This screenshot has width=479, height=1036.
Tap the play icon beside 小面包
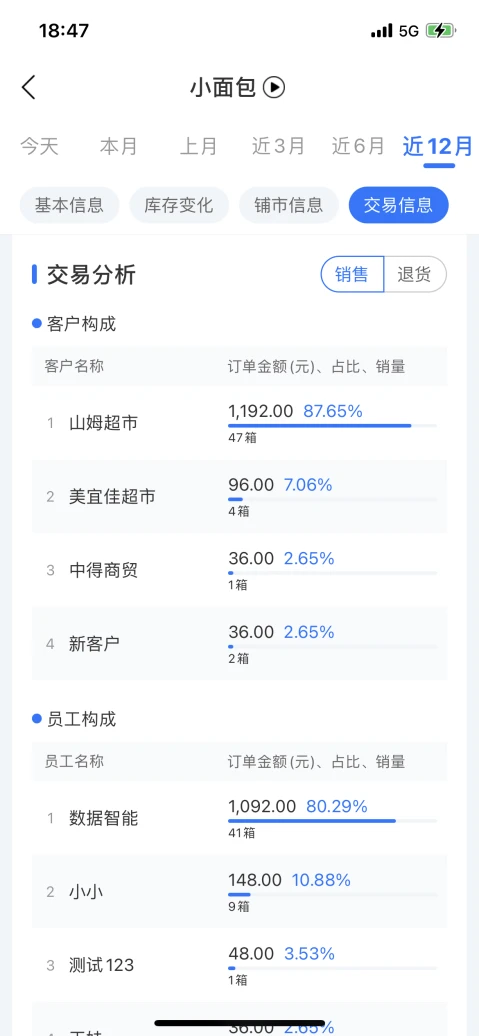pos(274,87)
